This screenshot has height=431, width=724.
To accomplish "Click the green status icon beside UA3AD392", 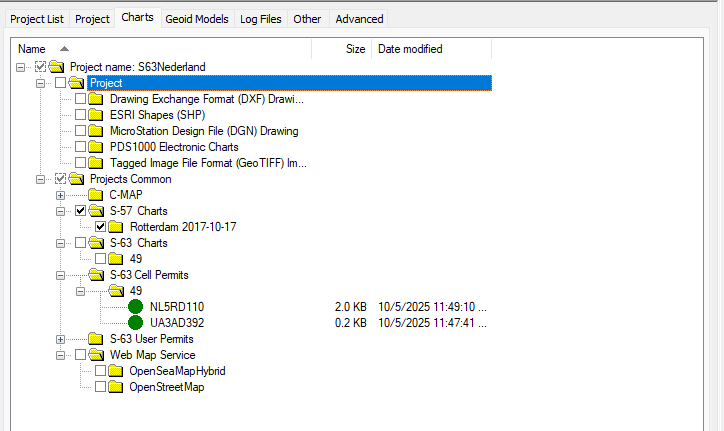I will [135, 323].
